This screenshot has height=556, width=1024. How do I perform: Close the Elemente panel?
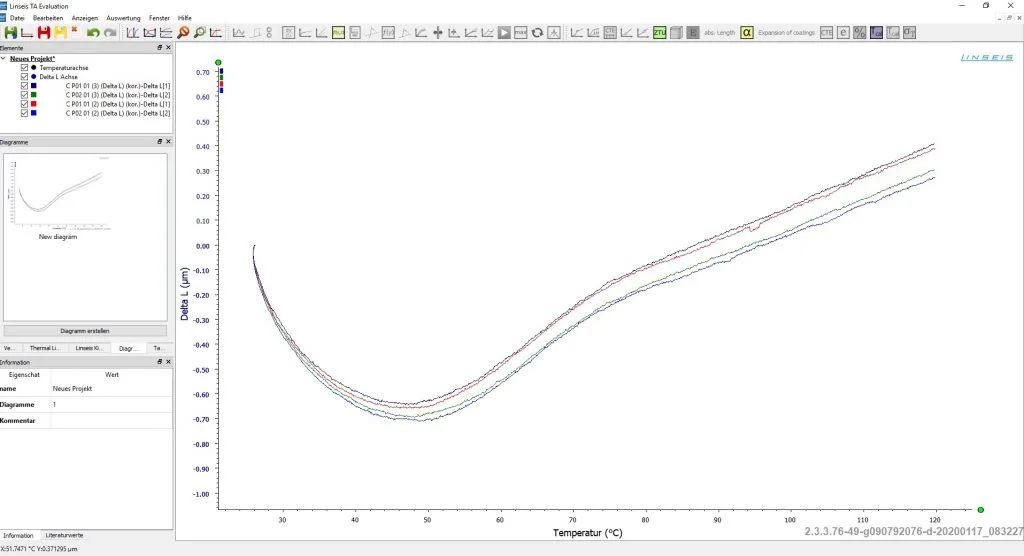click(x=168, y=48)
